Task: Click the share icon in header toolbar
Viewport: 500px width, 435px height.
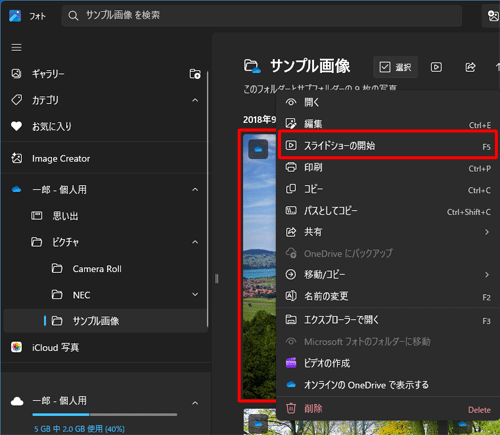Action: pyautogui.click(x=470, y=67)
